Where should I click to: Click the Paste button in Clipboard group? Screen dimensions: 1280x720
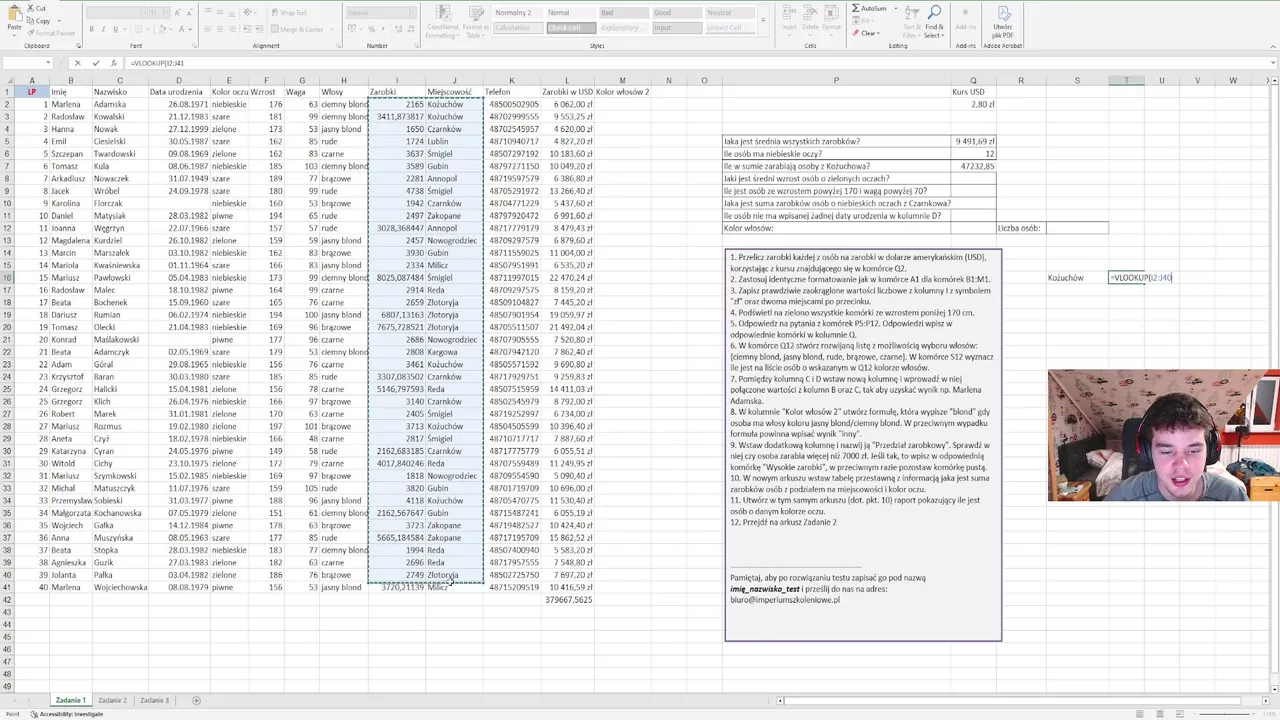point(14,18)
